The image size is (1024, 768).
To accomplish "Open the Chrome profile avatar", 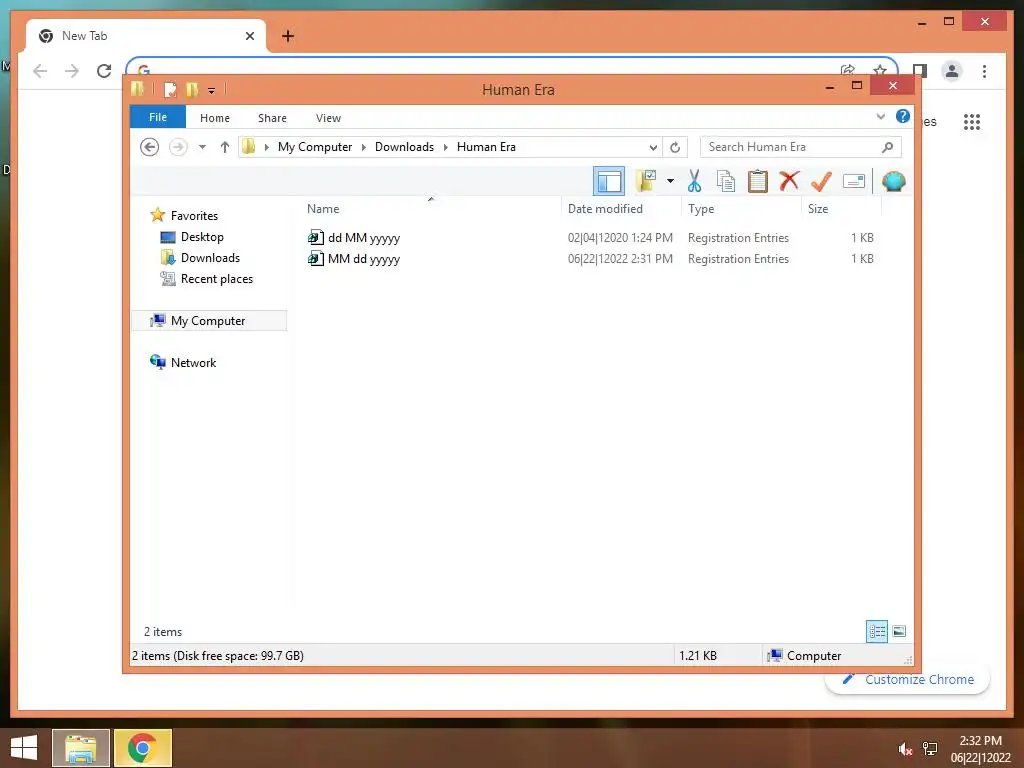I will click(952, 71).
